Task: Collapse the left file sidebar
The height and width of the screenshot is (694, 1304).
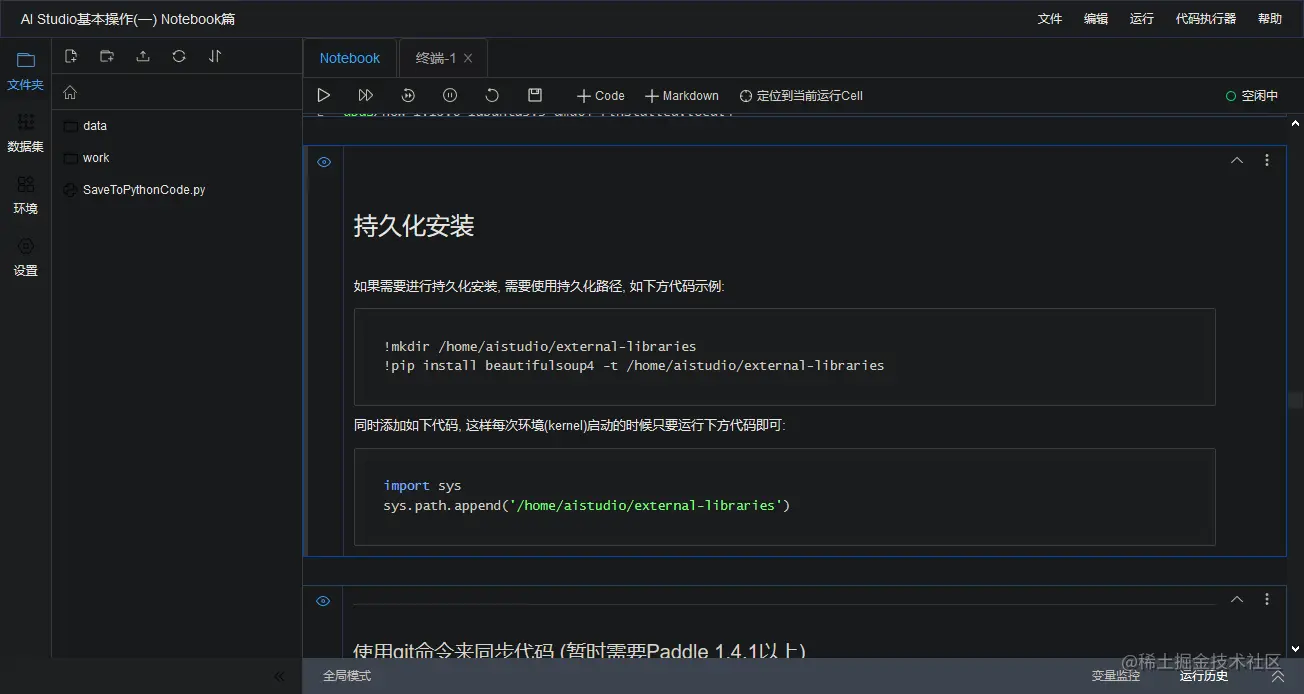Action: click(279, 676)
